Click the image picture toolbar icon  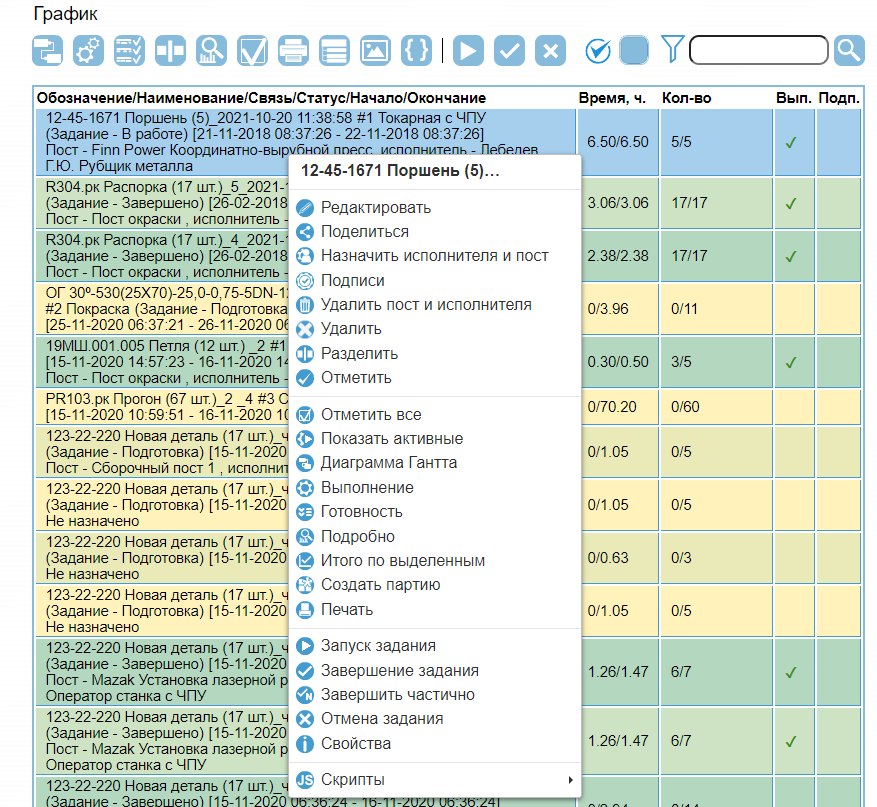coord(375,50)
